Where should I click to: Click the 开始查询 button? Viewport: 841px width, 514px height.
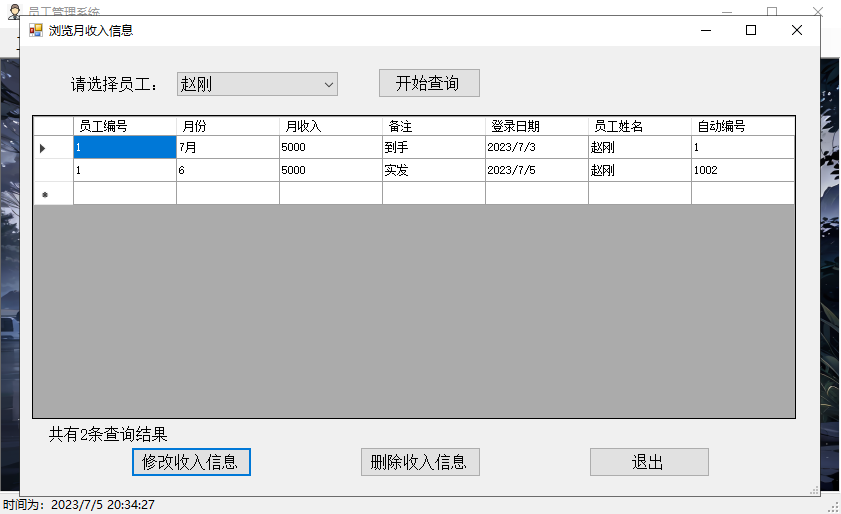click(429, 83)
